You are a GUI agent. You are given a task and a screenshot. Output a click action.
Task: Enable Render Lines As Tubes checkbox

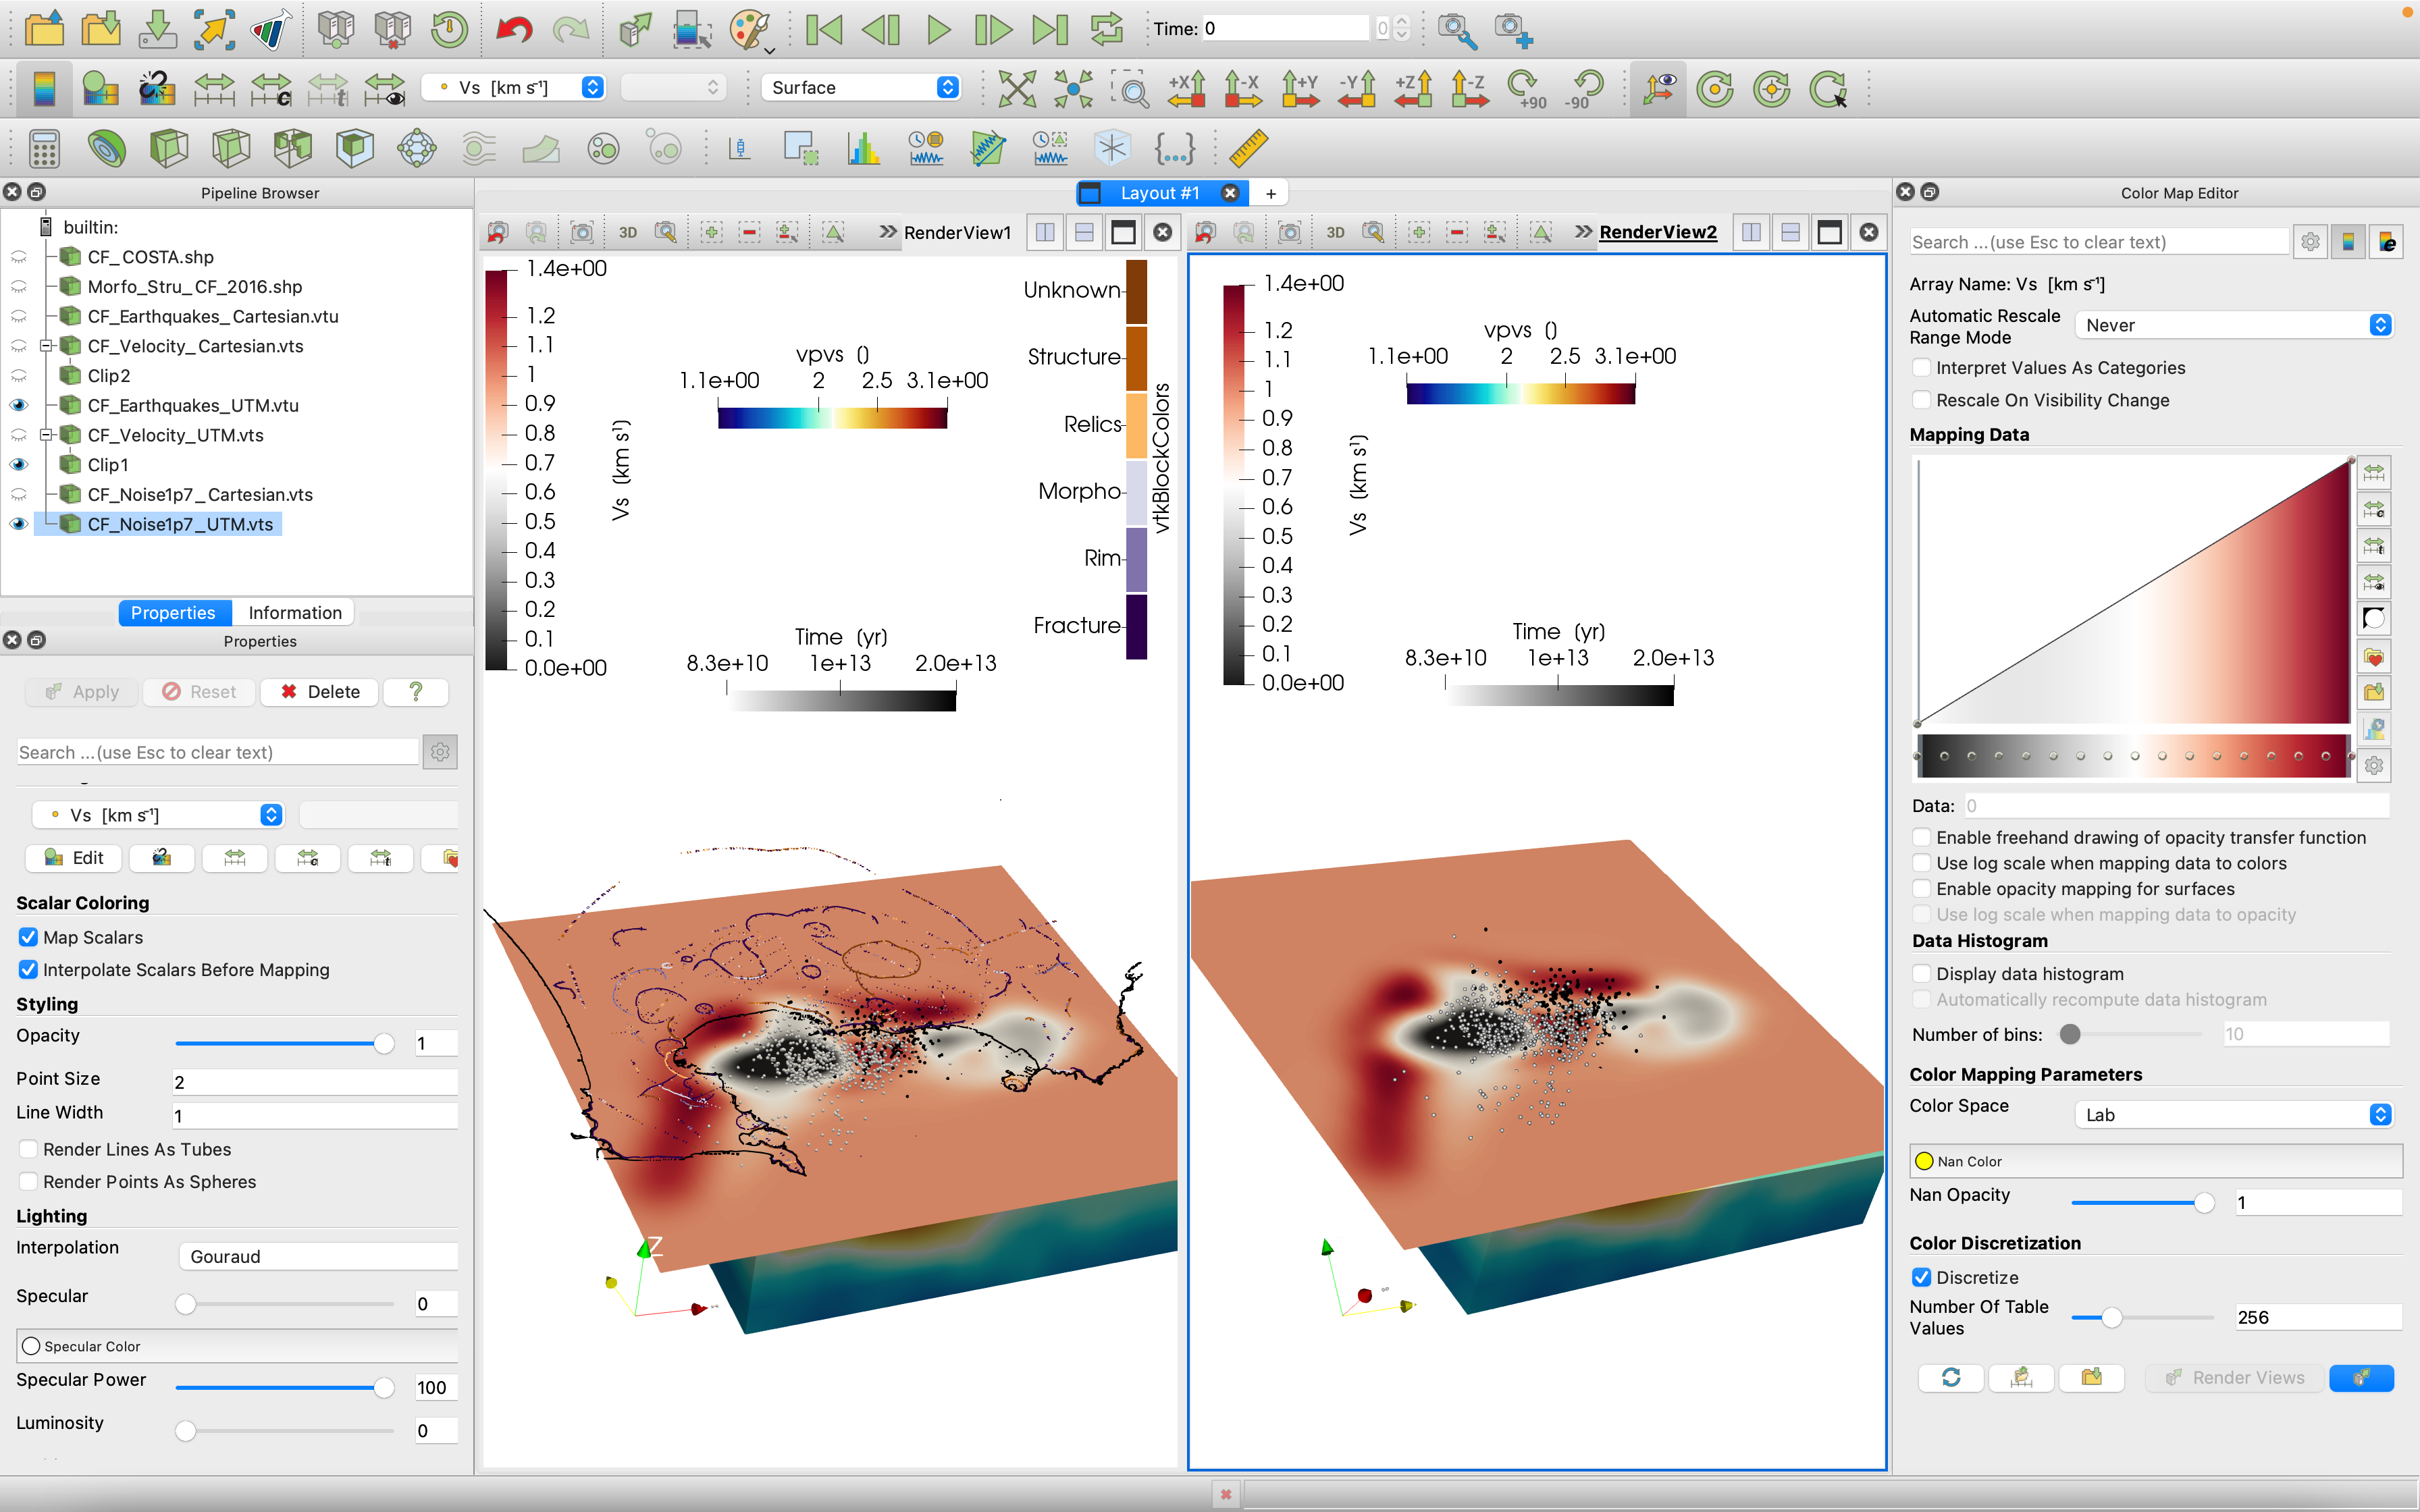coord(29,1149)
